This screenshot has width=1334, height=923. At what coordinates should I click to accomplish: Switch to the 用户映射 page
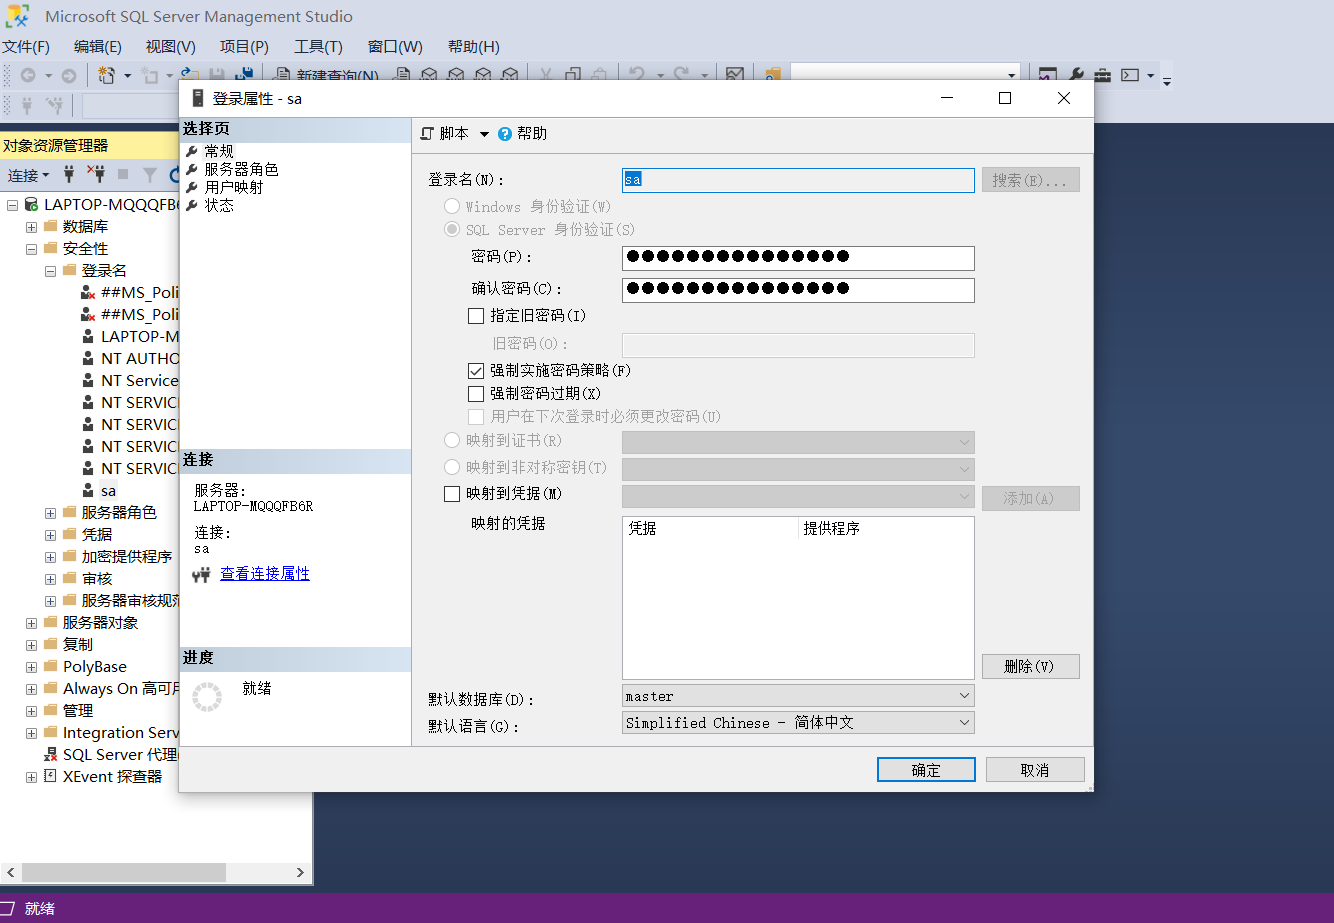[234, 187]
